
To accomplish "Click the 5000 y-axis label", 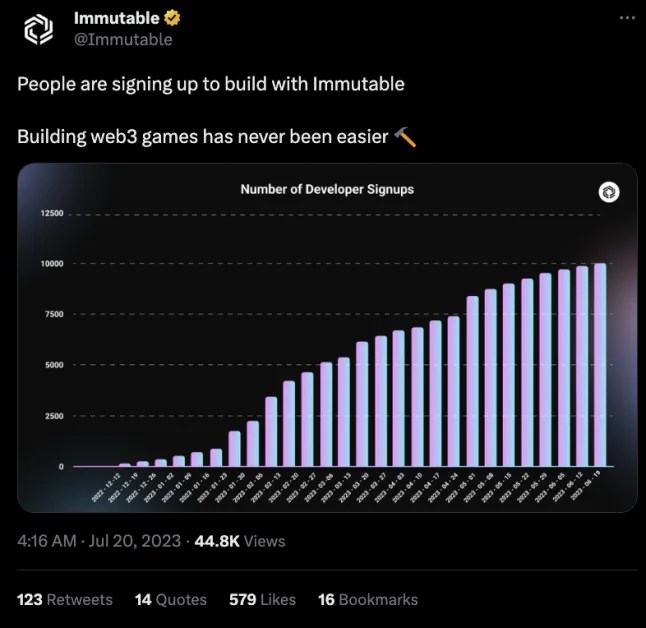I will (x=52, y=365).
